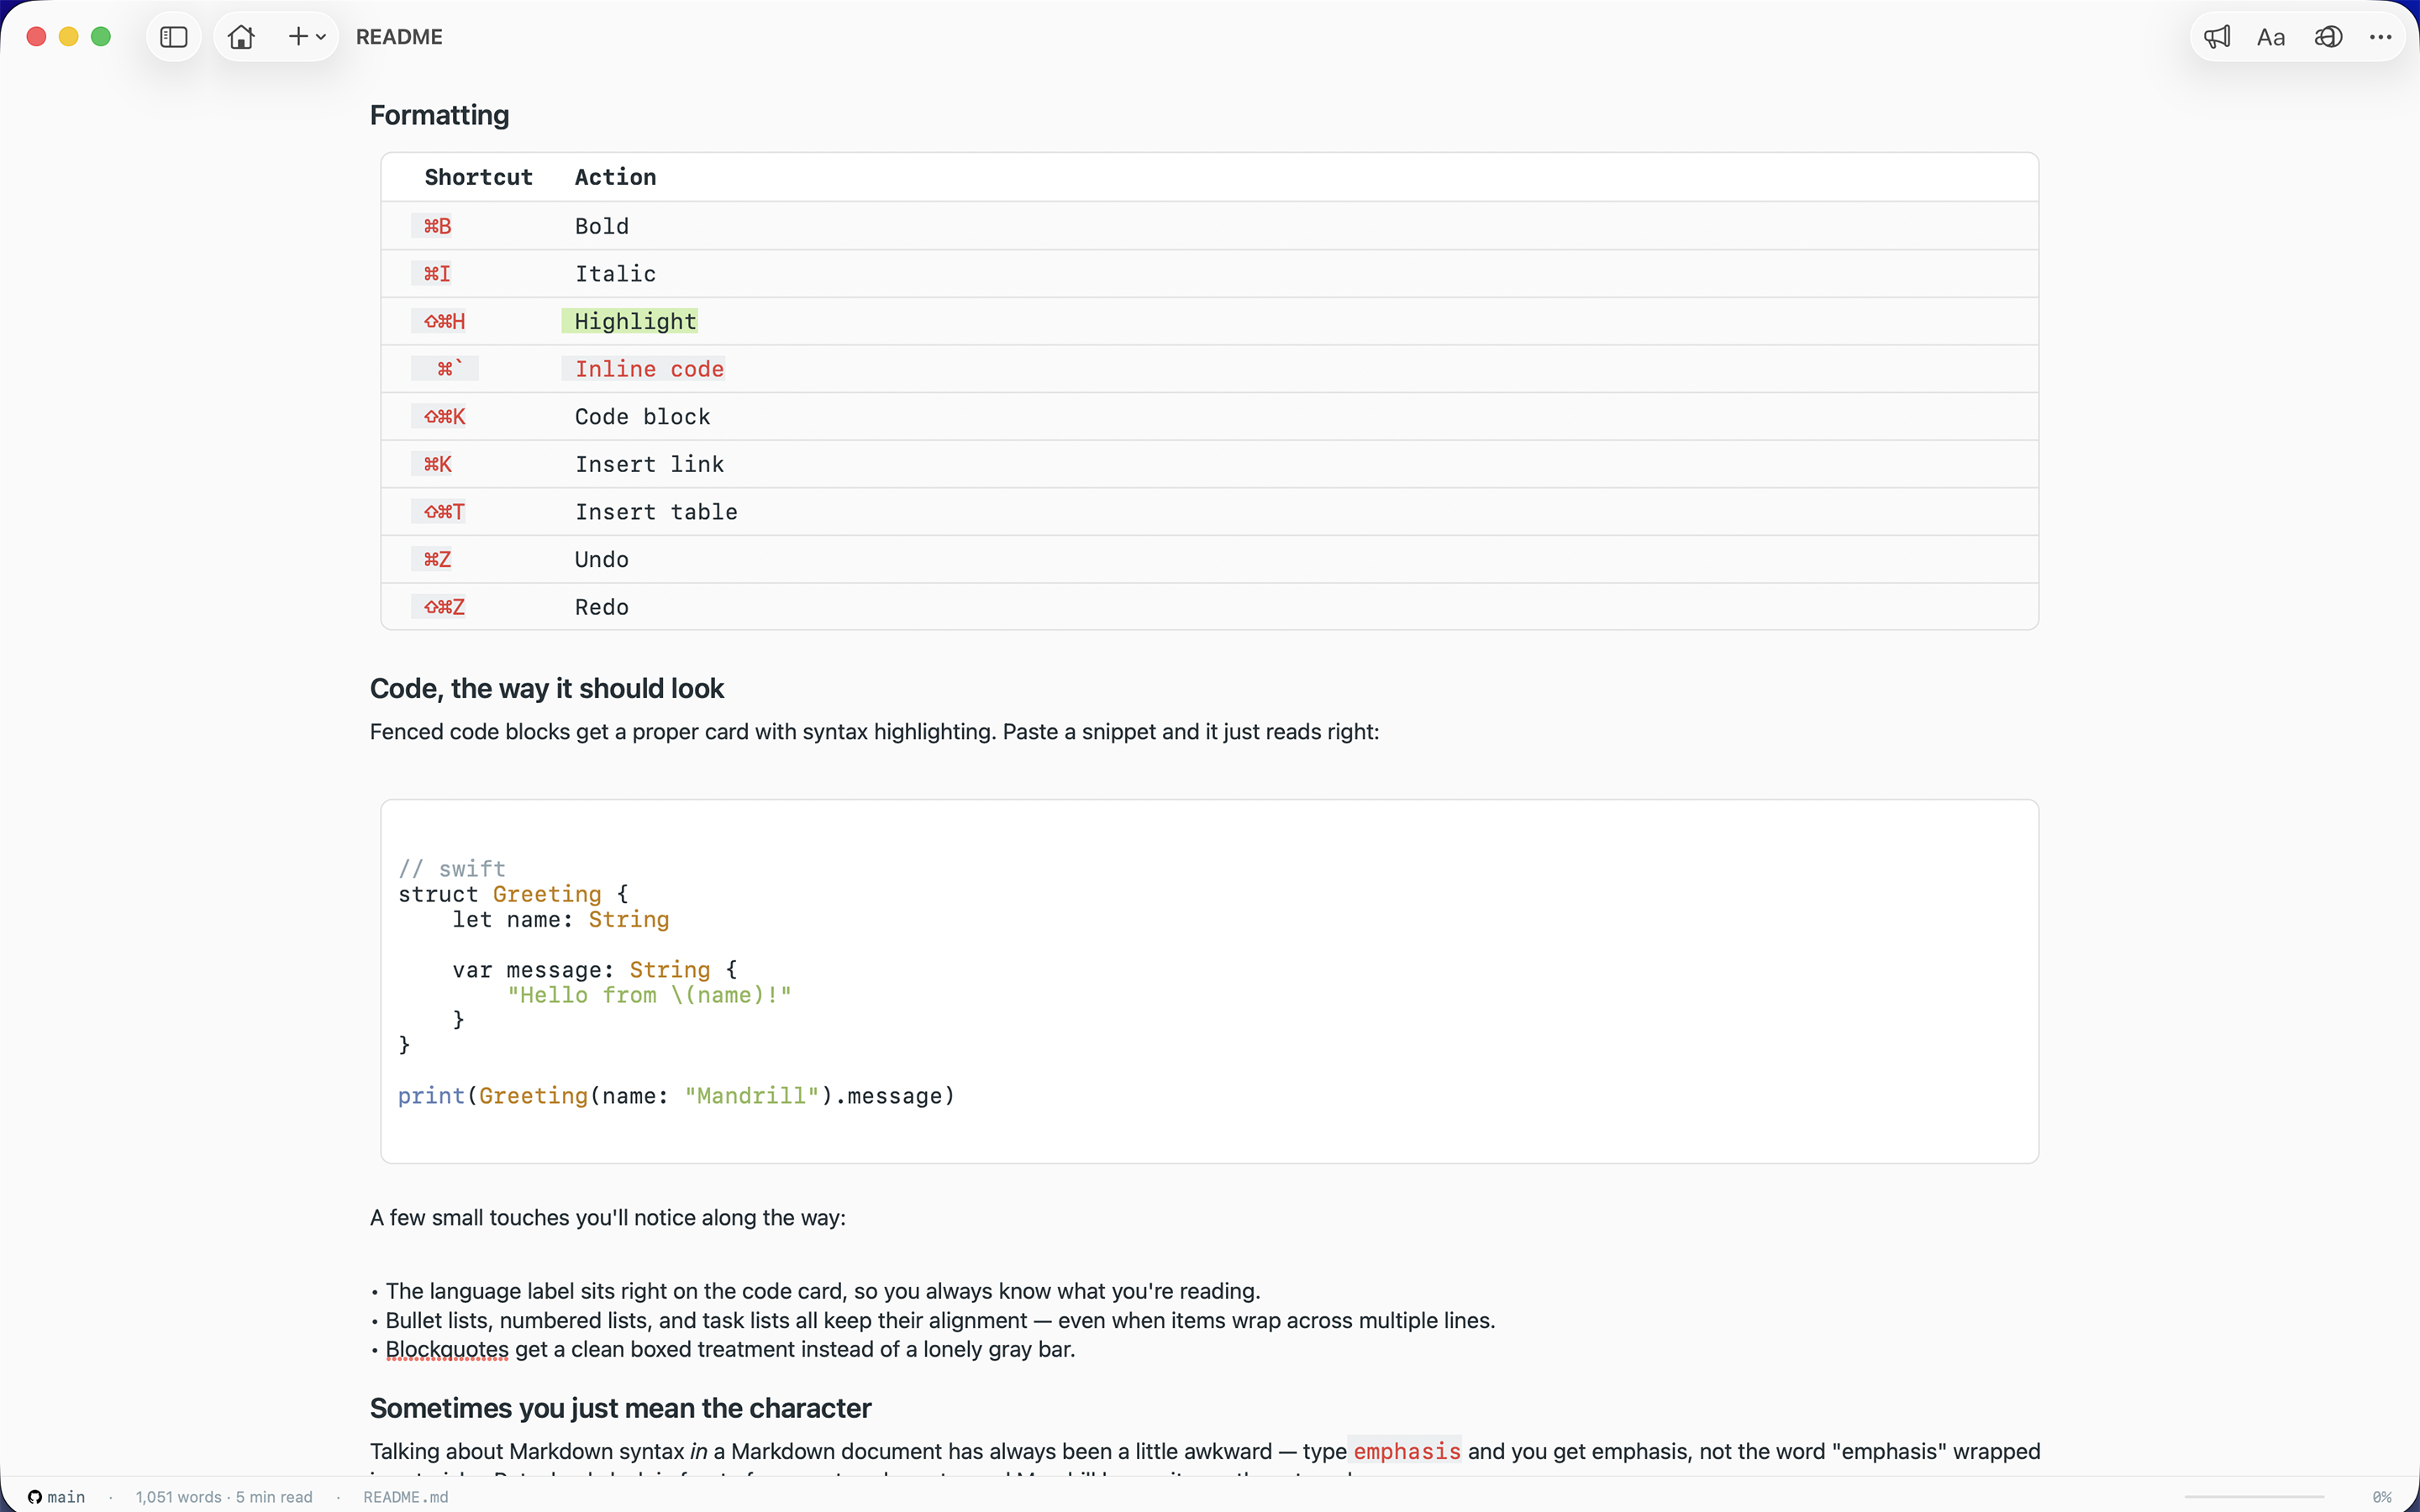This screenshot has width=2420, height=1512.
Task: Click the Bold action cell
Action: tap(601, 226)
